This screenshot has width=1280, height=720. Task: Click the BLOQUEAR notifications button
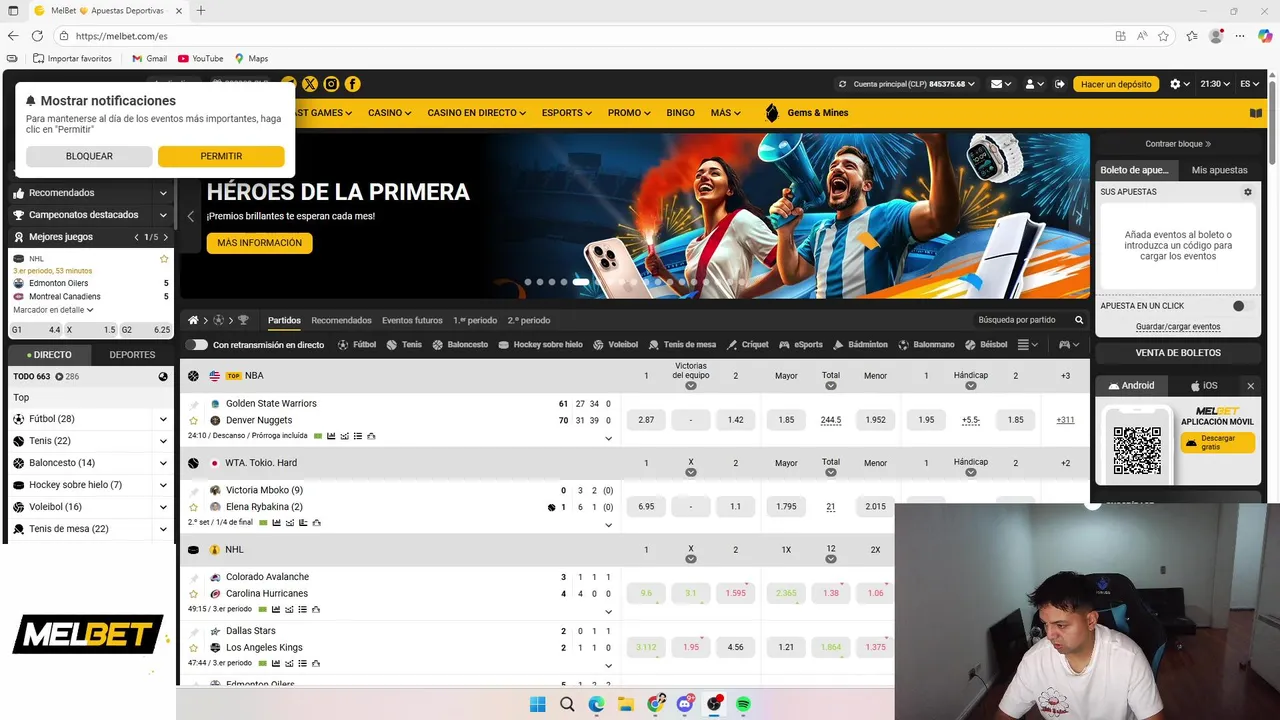pyautogui.click(x=89, y=156)
